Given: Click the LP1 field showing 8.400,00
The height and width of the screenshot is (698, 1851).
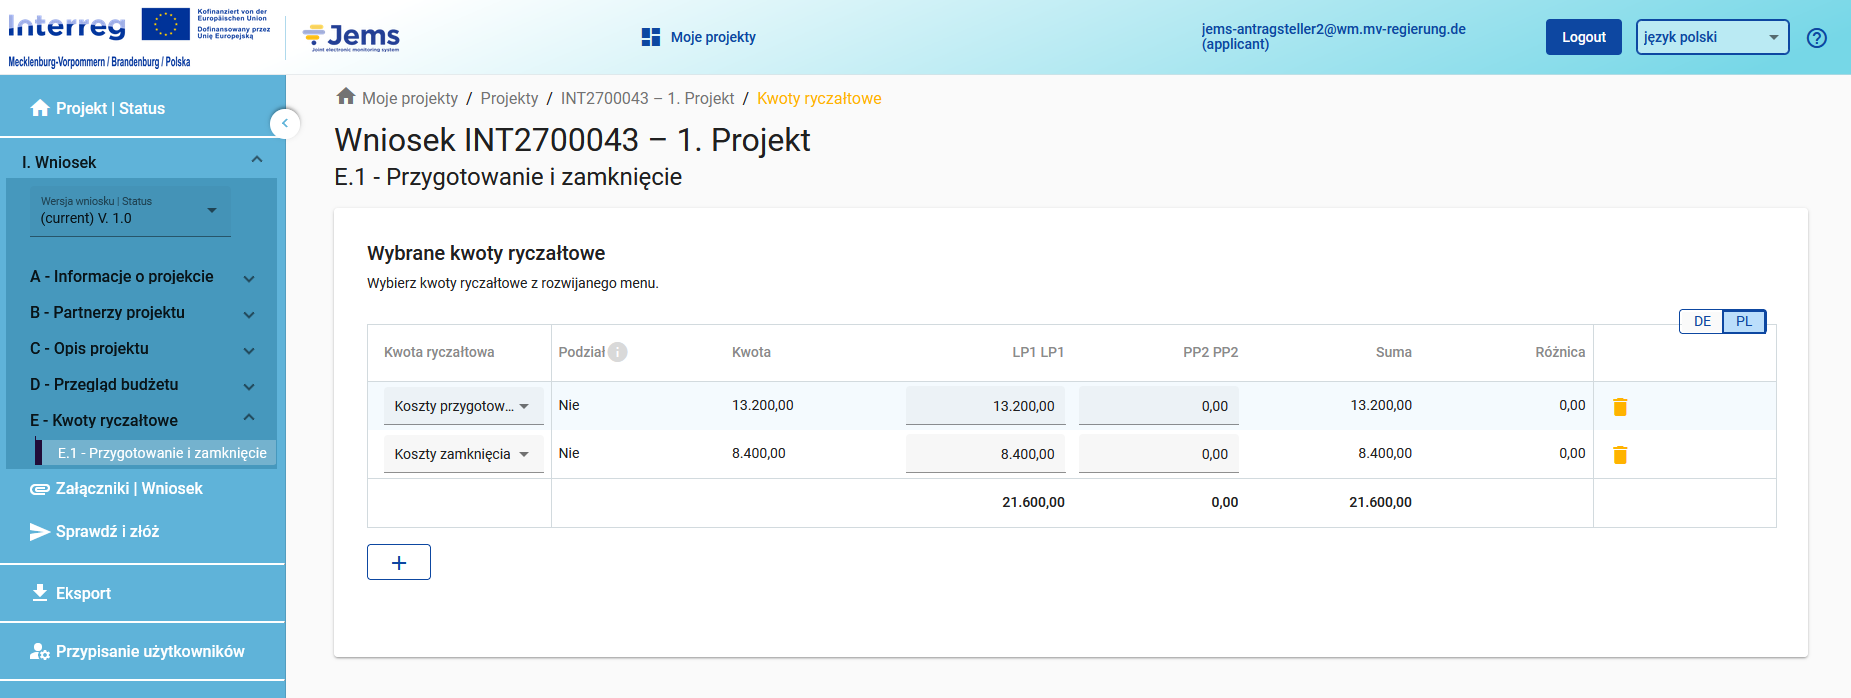Looking at the screenshot, I should tap(985, 454).
